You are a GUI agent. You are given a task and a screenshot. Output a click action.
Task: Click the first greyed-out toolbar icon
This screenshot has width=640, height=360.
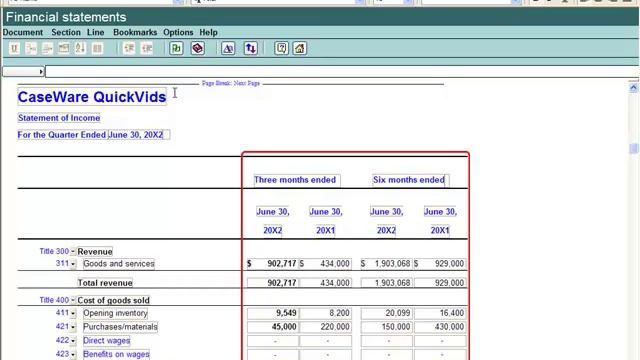[14, 49]
